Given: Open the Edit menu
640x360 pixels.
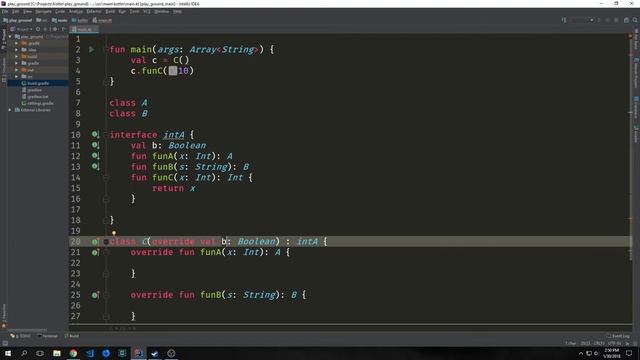Looking at the screenshot, I should 16,11.
